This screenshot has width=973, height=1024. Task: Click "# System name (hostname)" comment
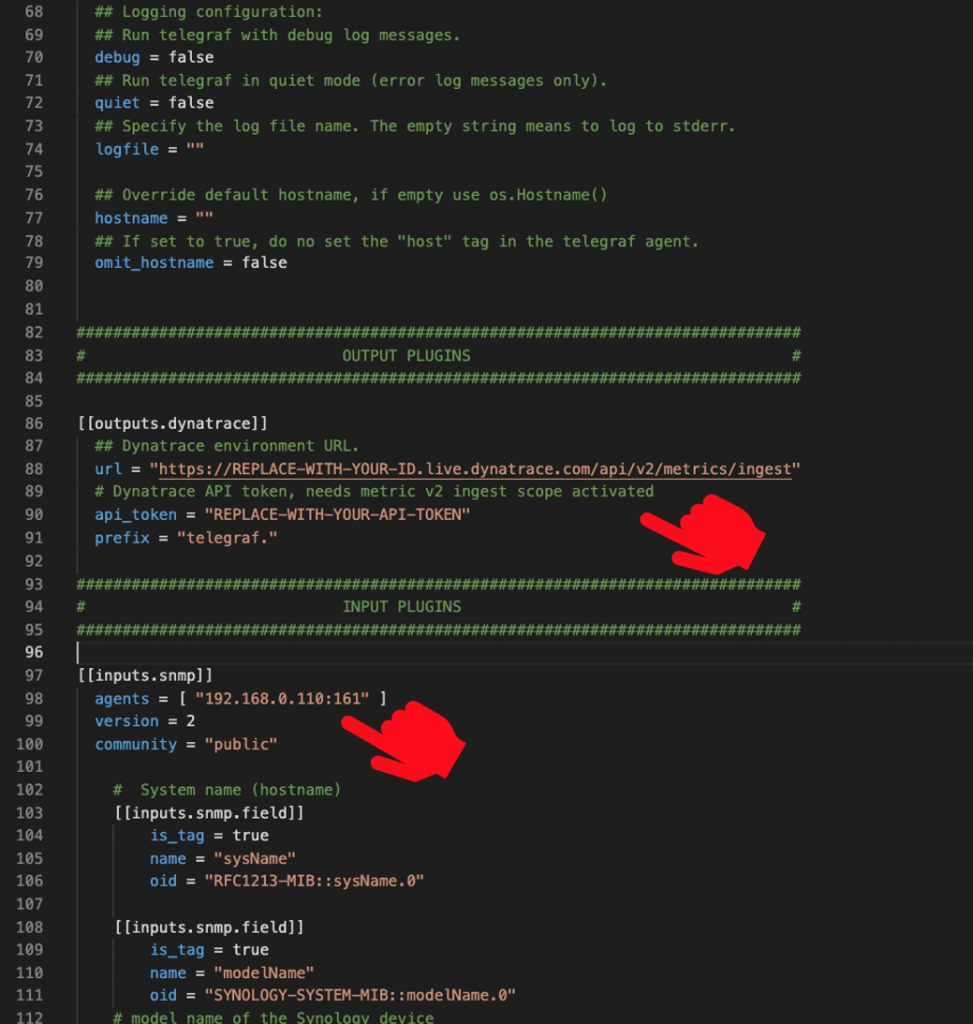227,790
